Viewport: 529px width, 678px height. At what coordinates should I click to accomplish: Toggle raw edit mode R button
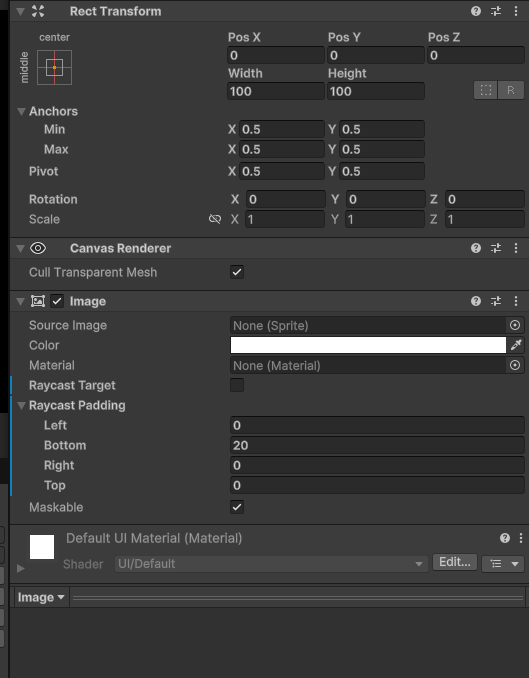click(x=511, y=90)
